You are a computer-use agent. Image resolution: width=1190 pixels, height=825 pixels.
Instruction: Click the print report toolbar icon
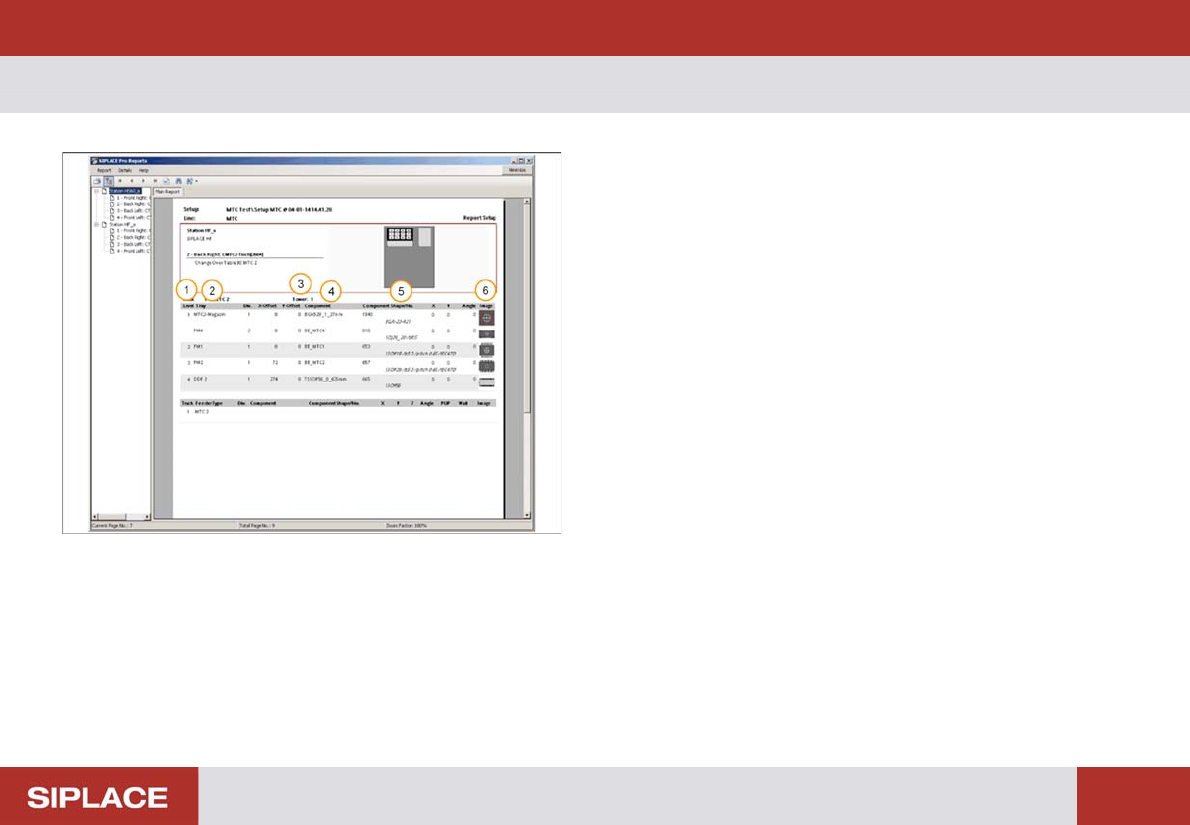click(x=97, y=181)
